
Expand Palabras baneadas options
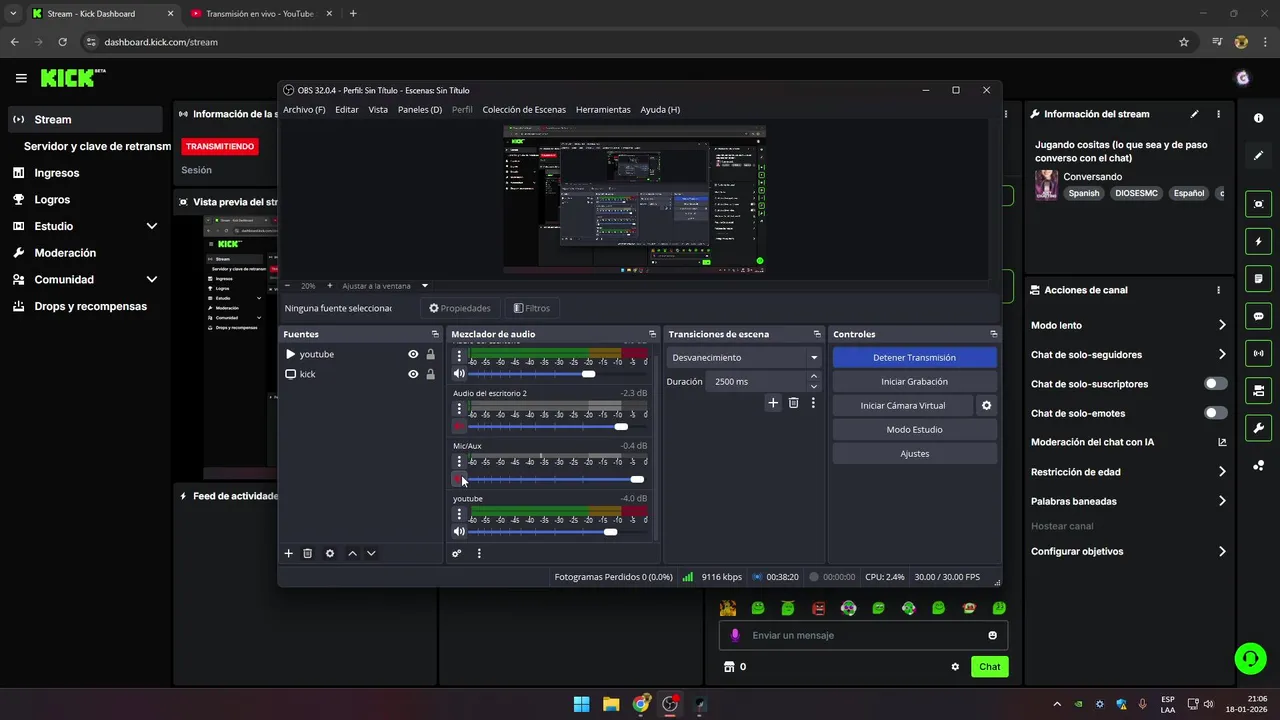[1222, 501]
